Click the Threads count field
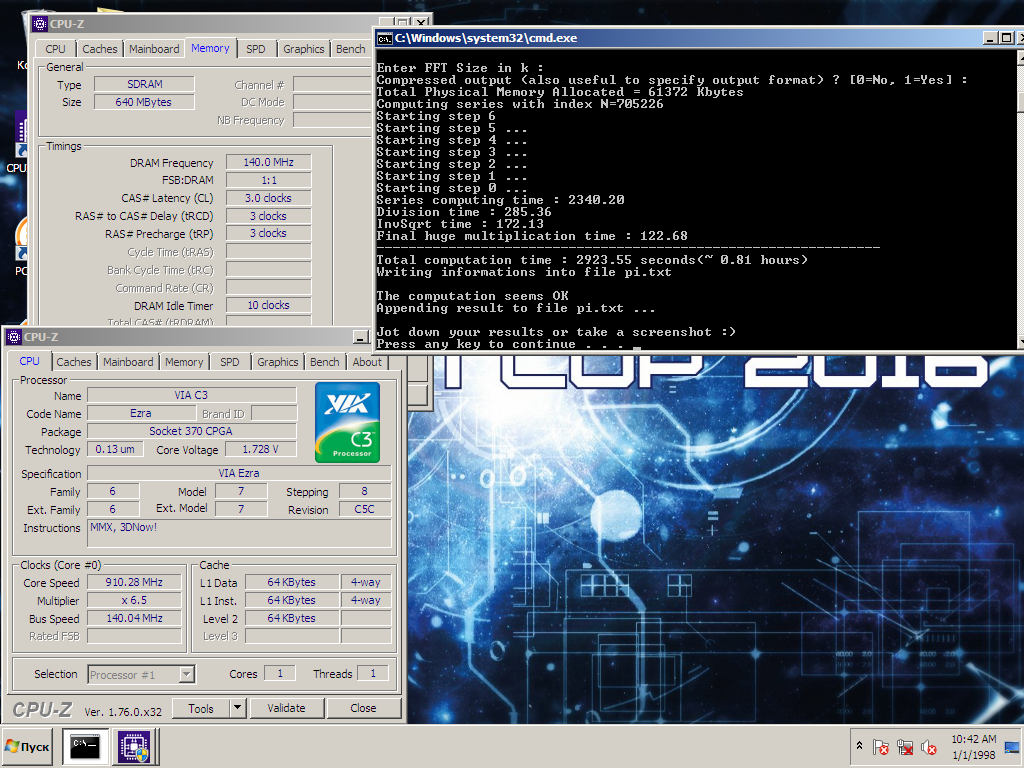Screen dimensions: 1024x768 [373, 673]
